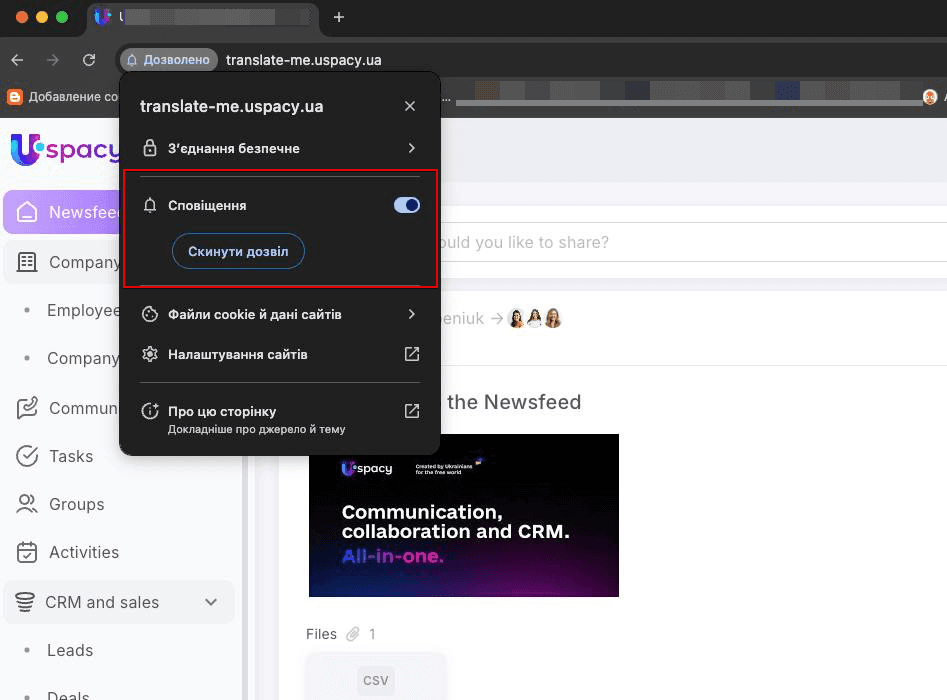Disable the Сповіщення notifications toggle
947x700 pixels.
(x=406, y=204)
